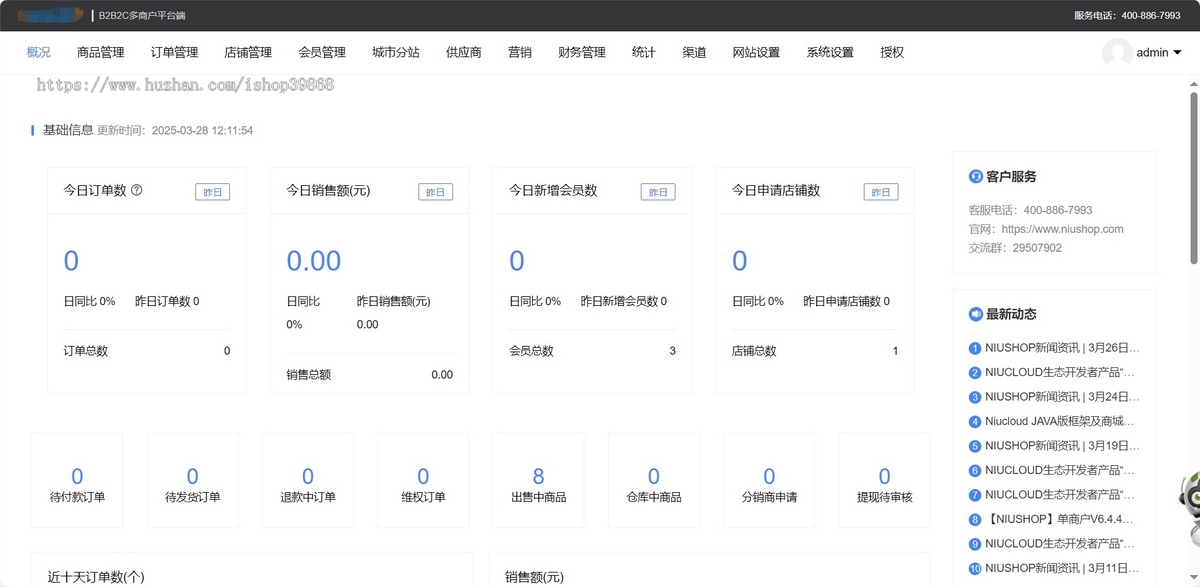Open the admin account dropdown arrow
Image resolution: width=1200 pixels, height=587 pixels.
point(1179,52)
